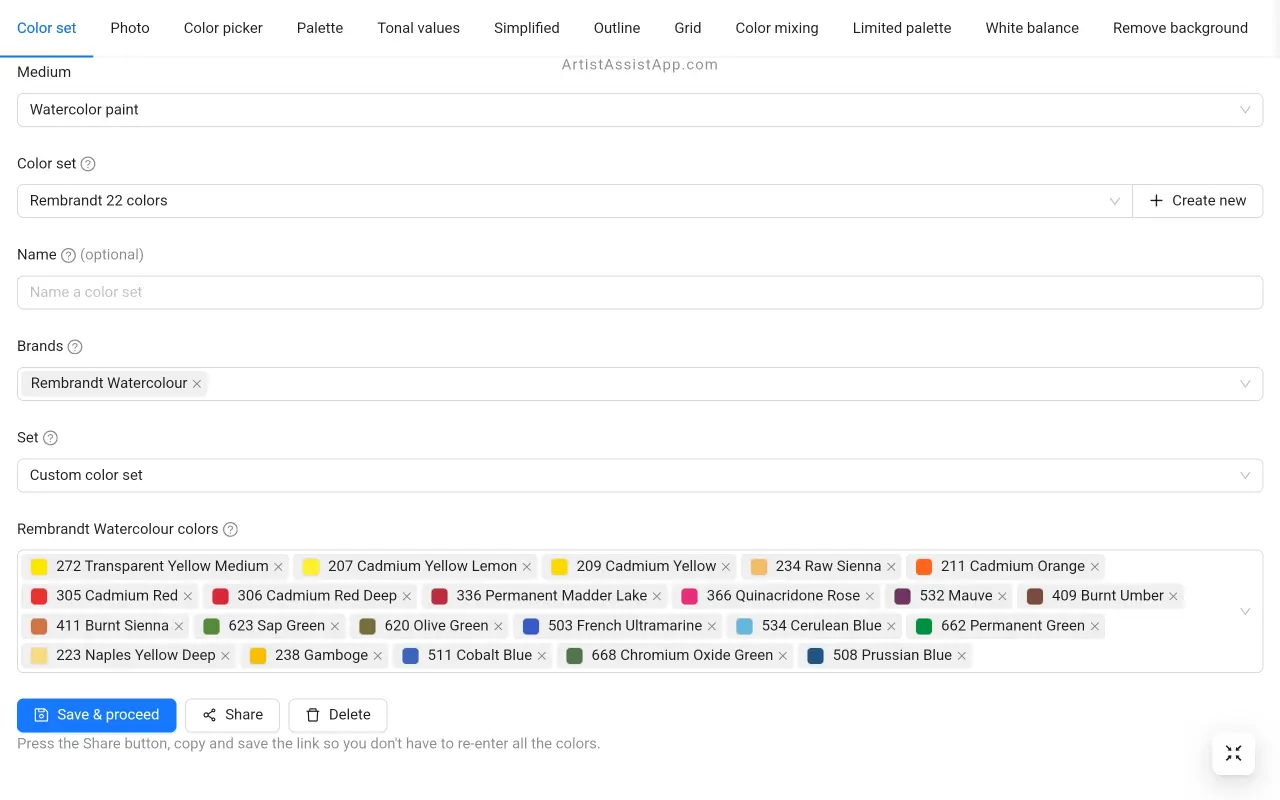Click the dark blue swatch of 508 Prussian Blue
Viewport: 1280px width, 800px height.
tap(815, 656)
